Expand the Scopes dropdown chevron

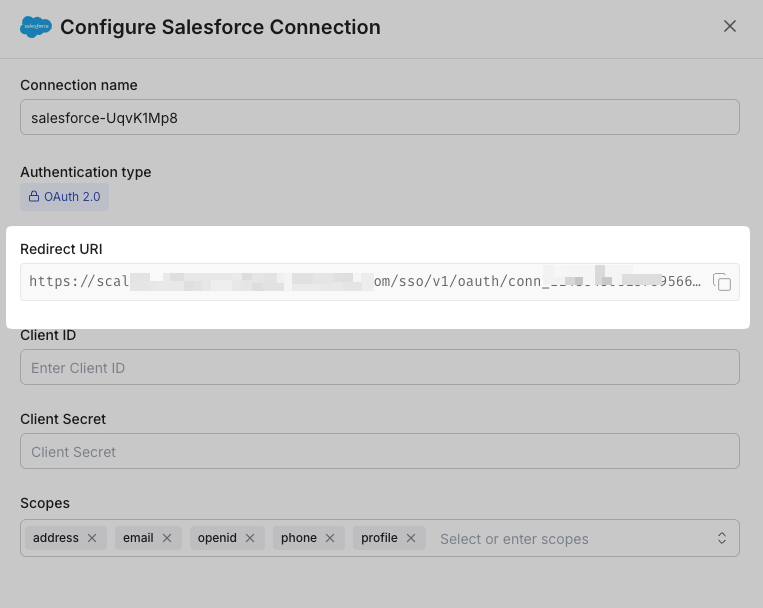click(x=722, y=538)
